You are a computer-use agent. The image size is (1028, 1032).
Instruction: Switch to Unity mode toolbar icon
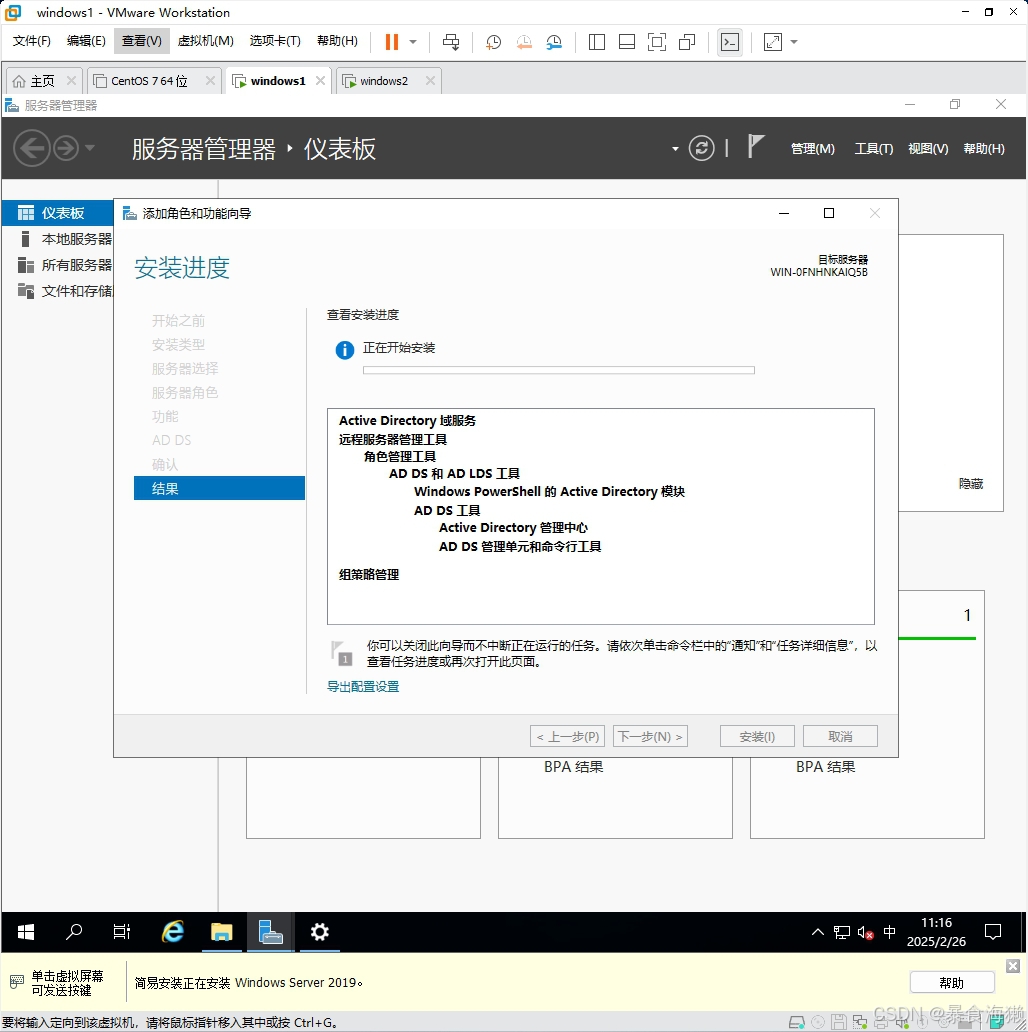coord(687,42)
